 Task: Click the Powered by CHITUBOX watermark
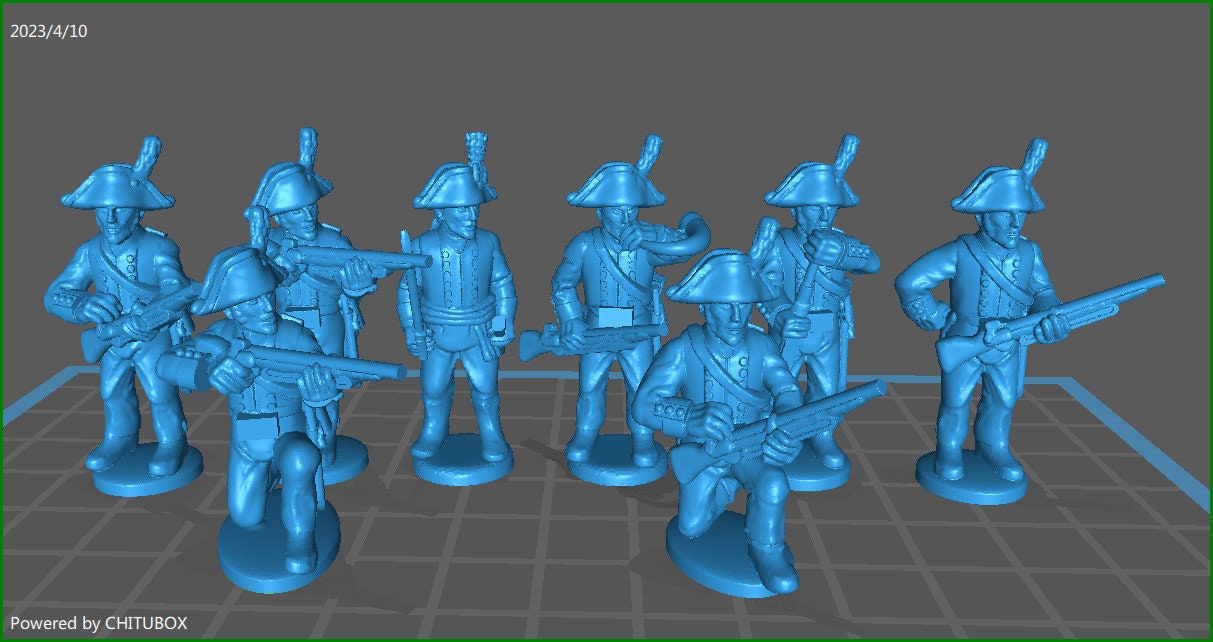coord(100,622)
